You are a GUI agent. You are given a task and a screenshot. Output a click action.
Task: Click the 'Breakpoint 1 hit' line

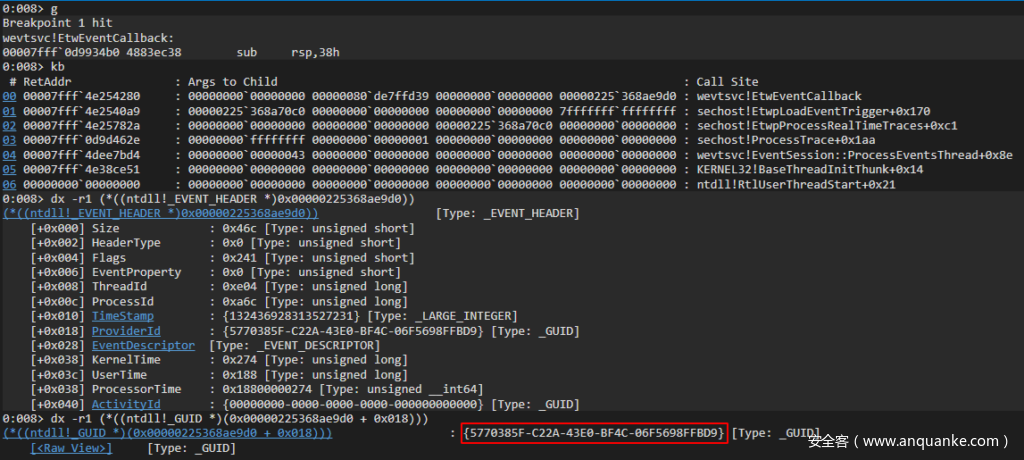pyautogui.click(x=50, y=23)
